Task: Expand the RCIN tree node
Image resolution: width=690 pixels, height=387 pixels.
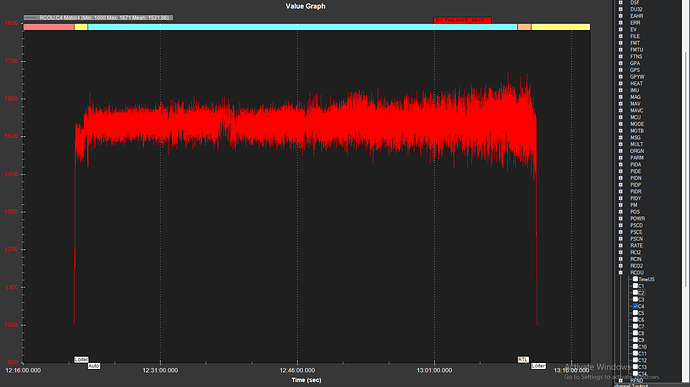Action: click(x=620, y=259)
